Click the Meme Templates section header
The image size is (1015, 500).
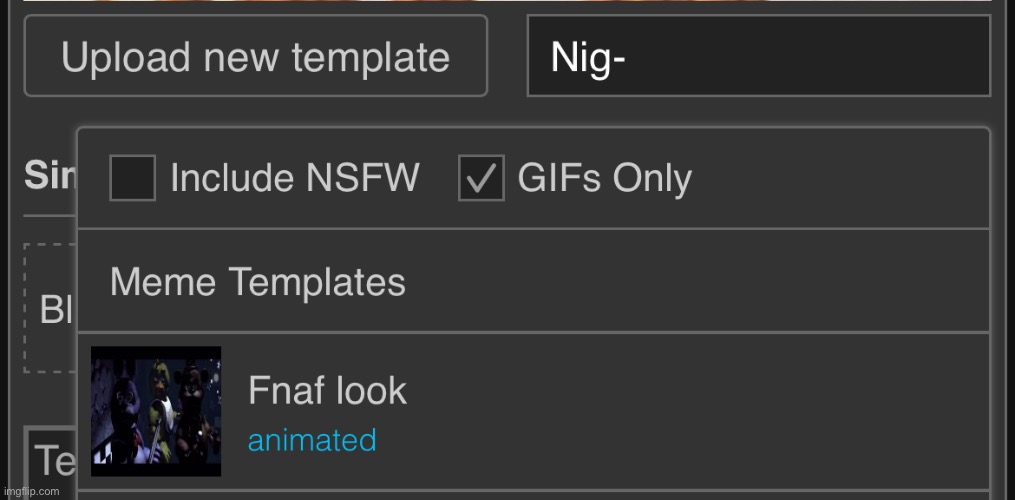(258, 282)
